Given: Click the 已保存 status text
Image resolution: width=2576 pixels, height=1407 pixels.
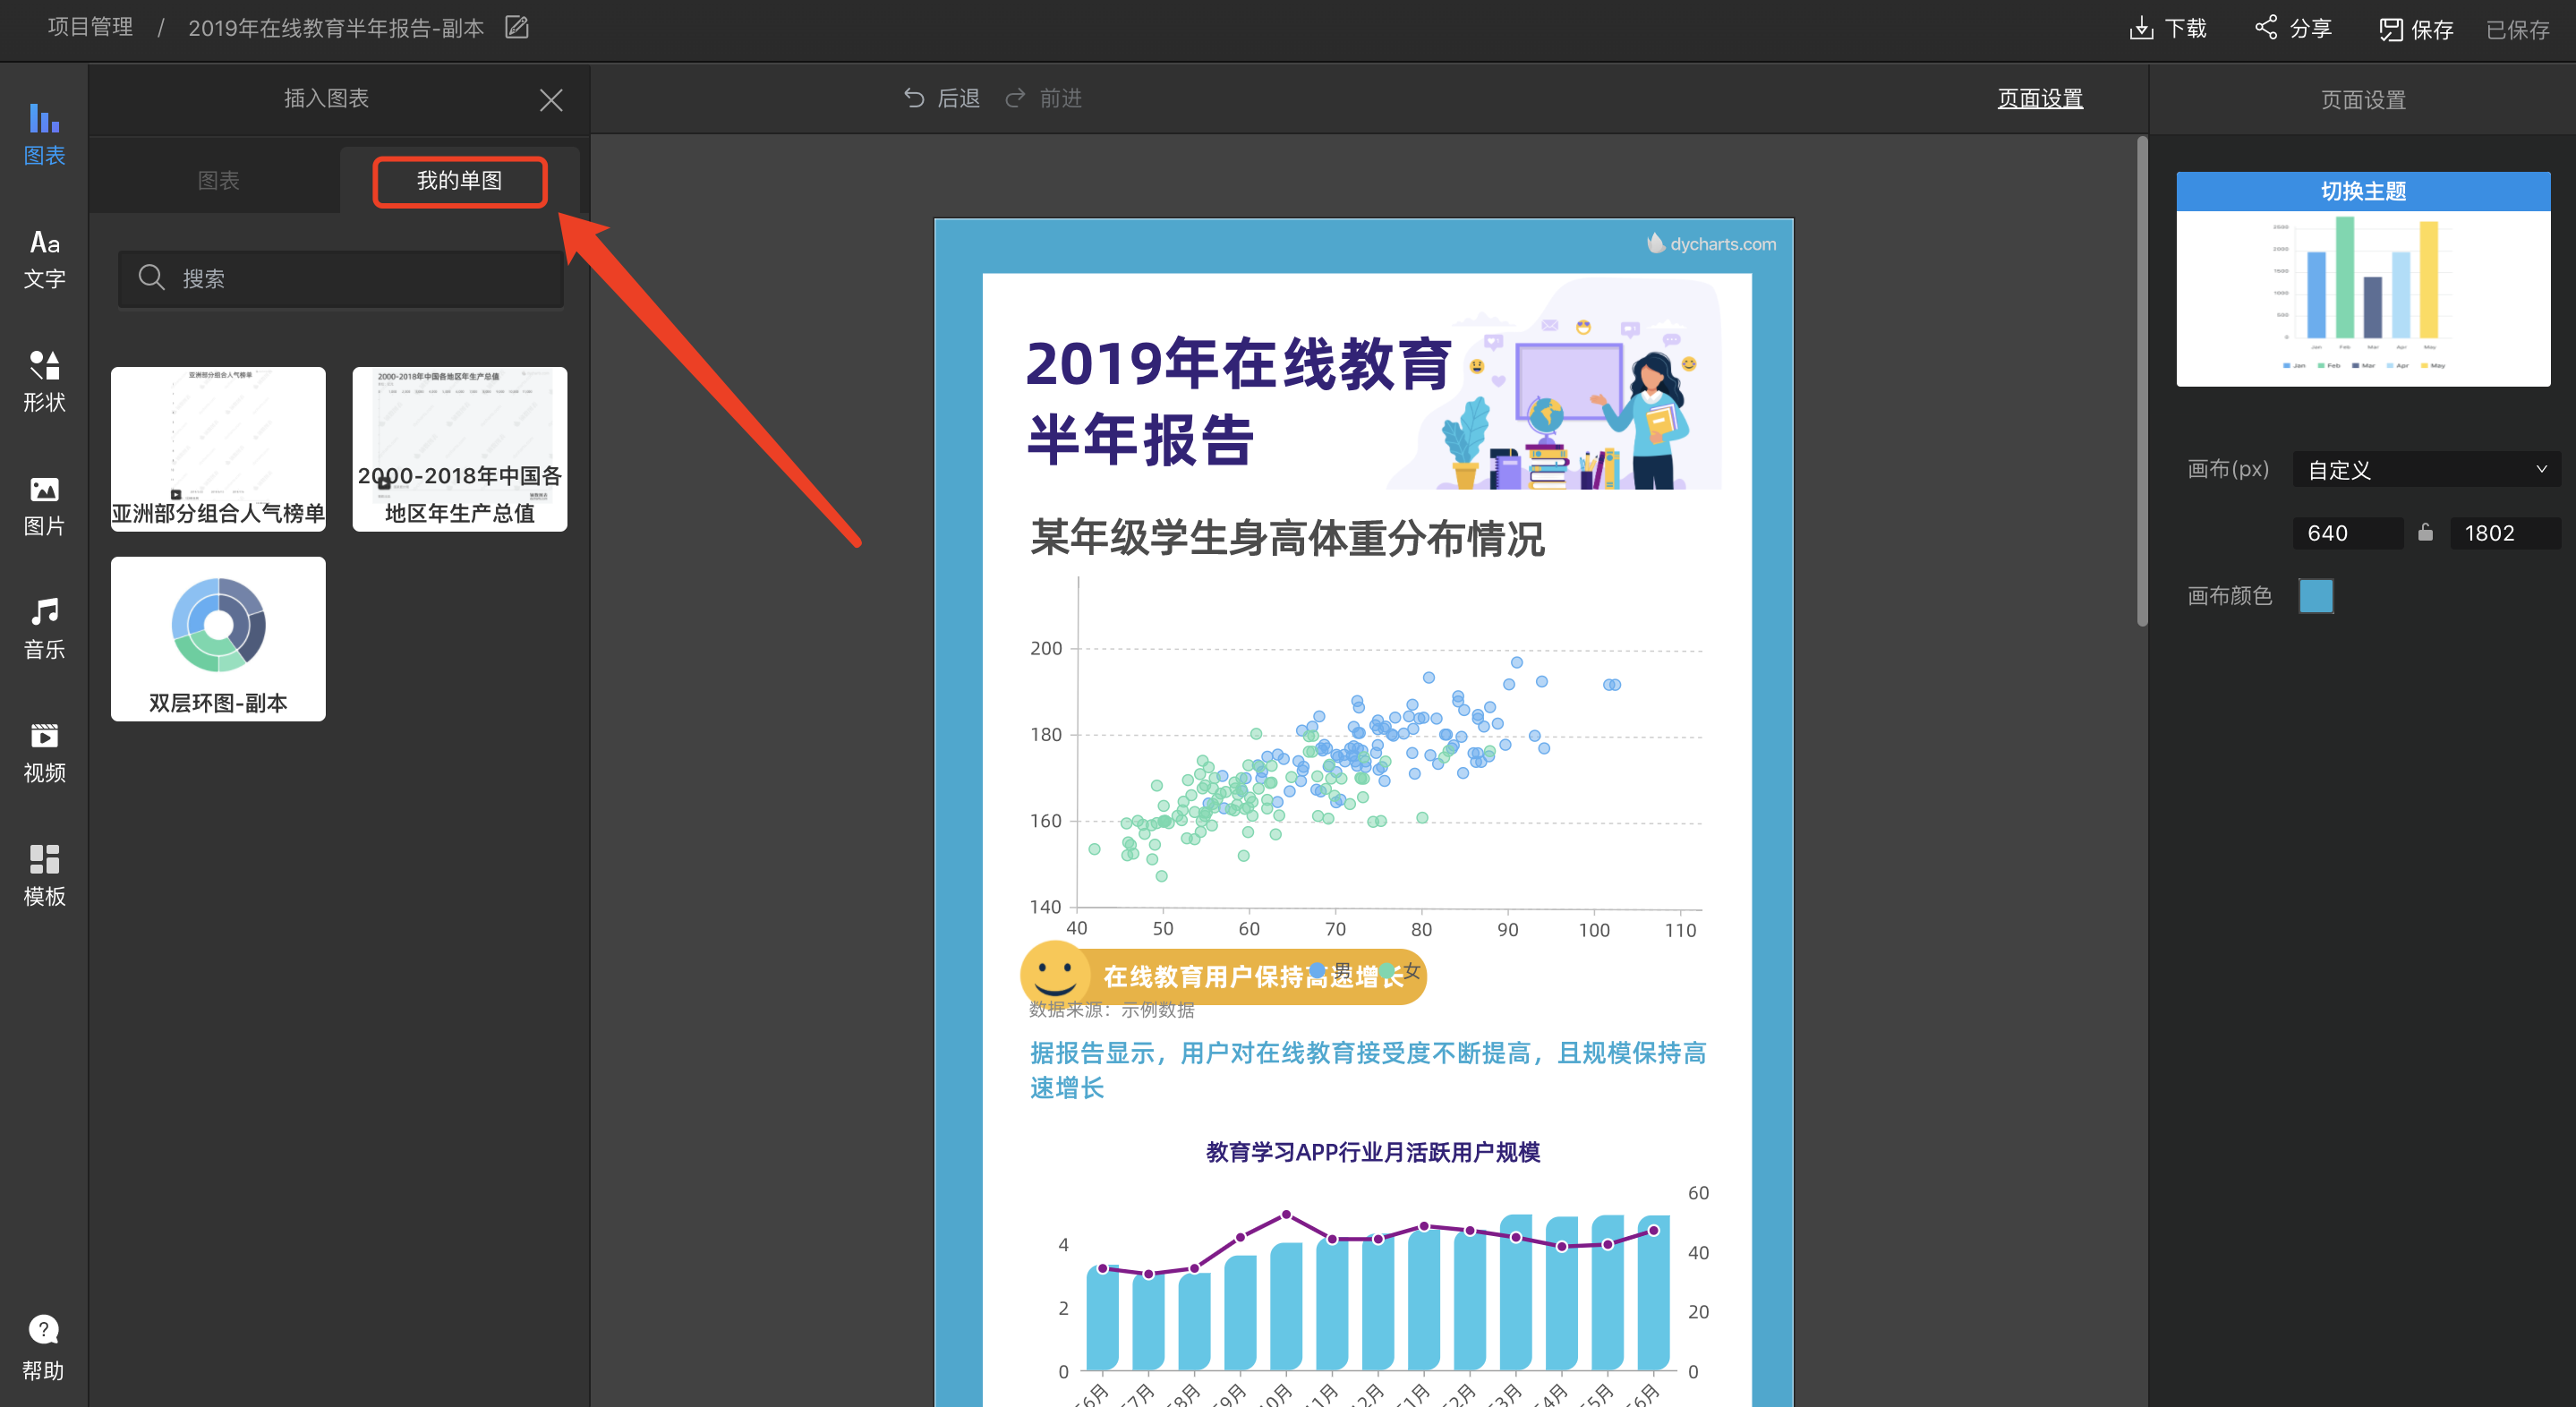Looking at the screenshot, I should (x=2517, y=29).
